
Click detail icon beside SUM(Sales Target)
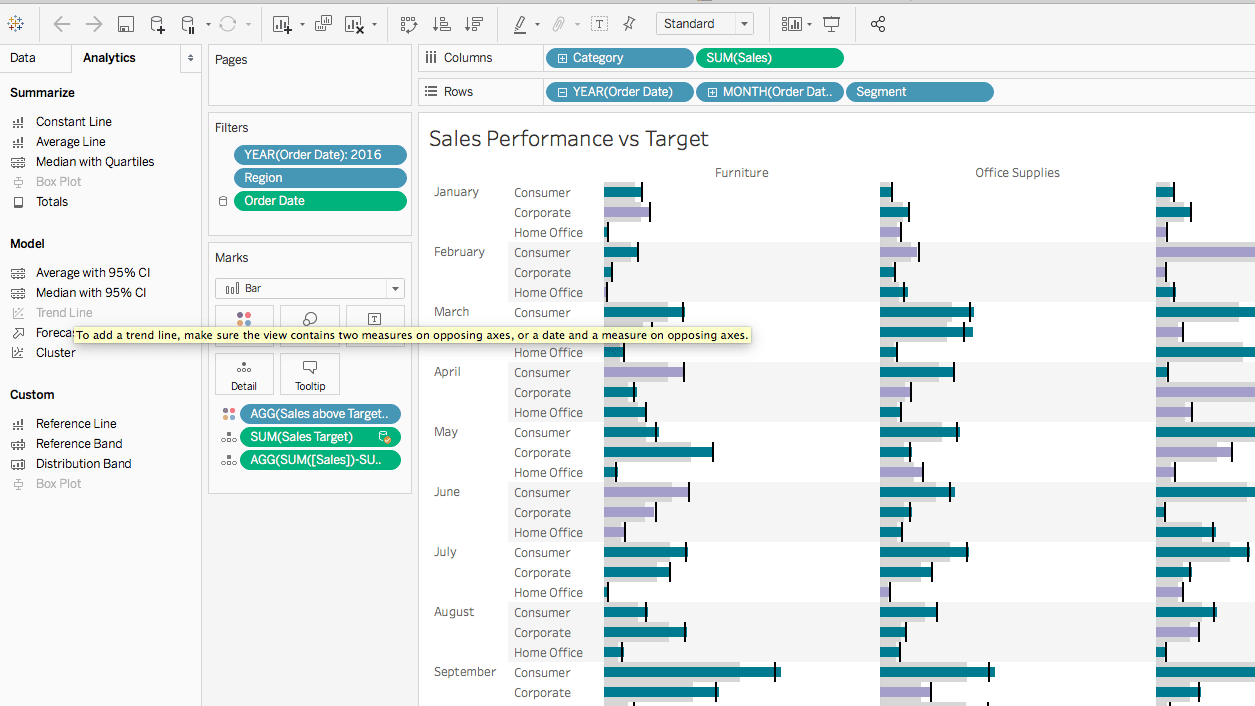(x=229, y=437)
